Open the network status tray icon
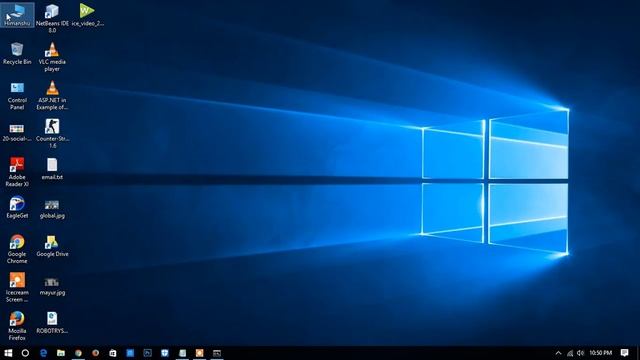Viewport: 640px width, 360px height. point(570,353)
